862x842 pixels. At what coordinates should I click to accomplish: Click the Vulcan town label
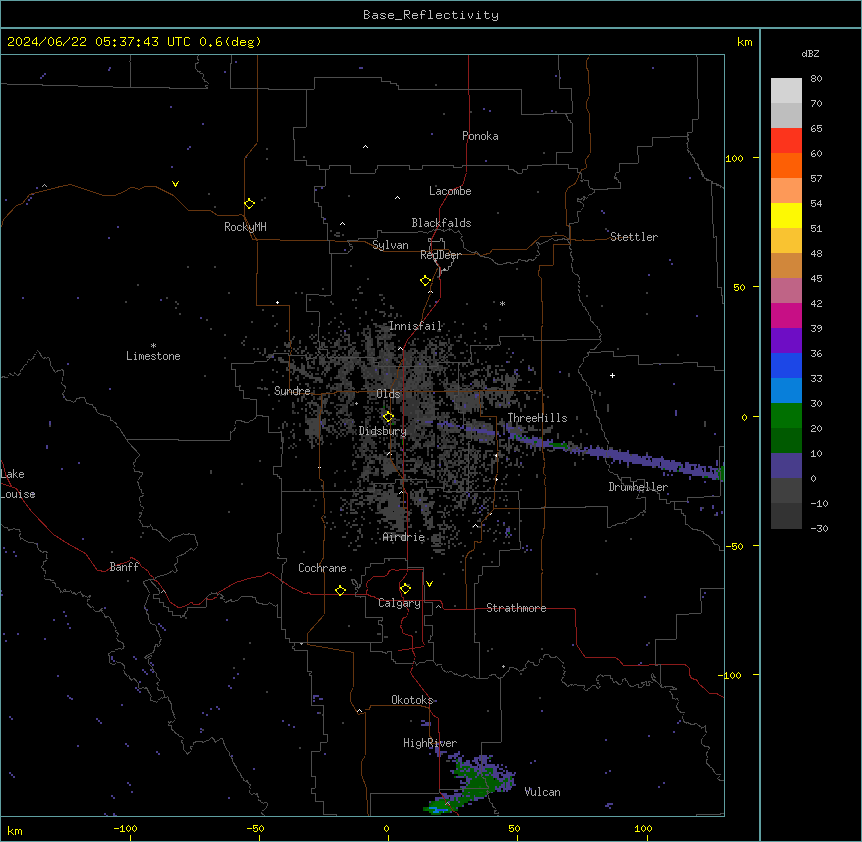pyautogui.click(x=543, y=792)
